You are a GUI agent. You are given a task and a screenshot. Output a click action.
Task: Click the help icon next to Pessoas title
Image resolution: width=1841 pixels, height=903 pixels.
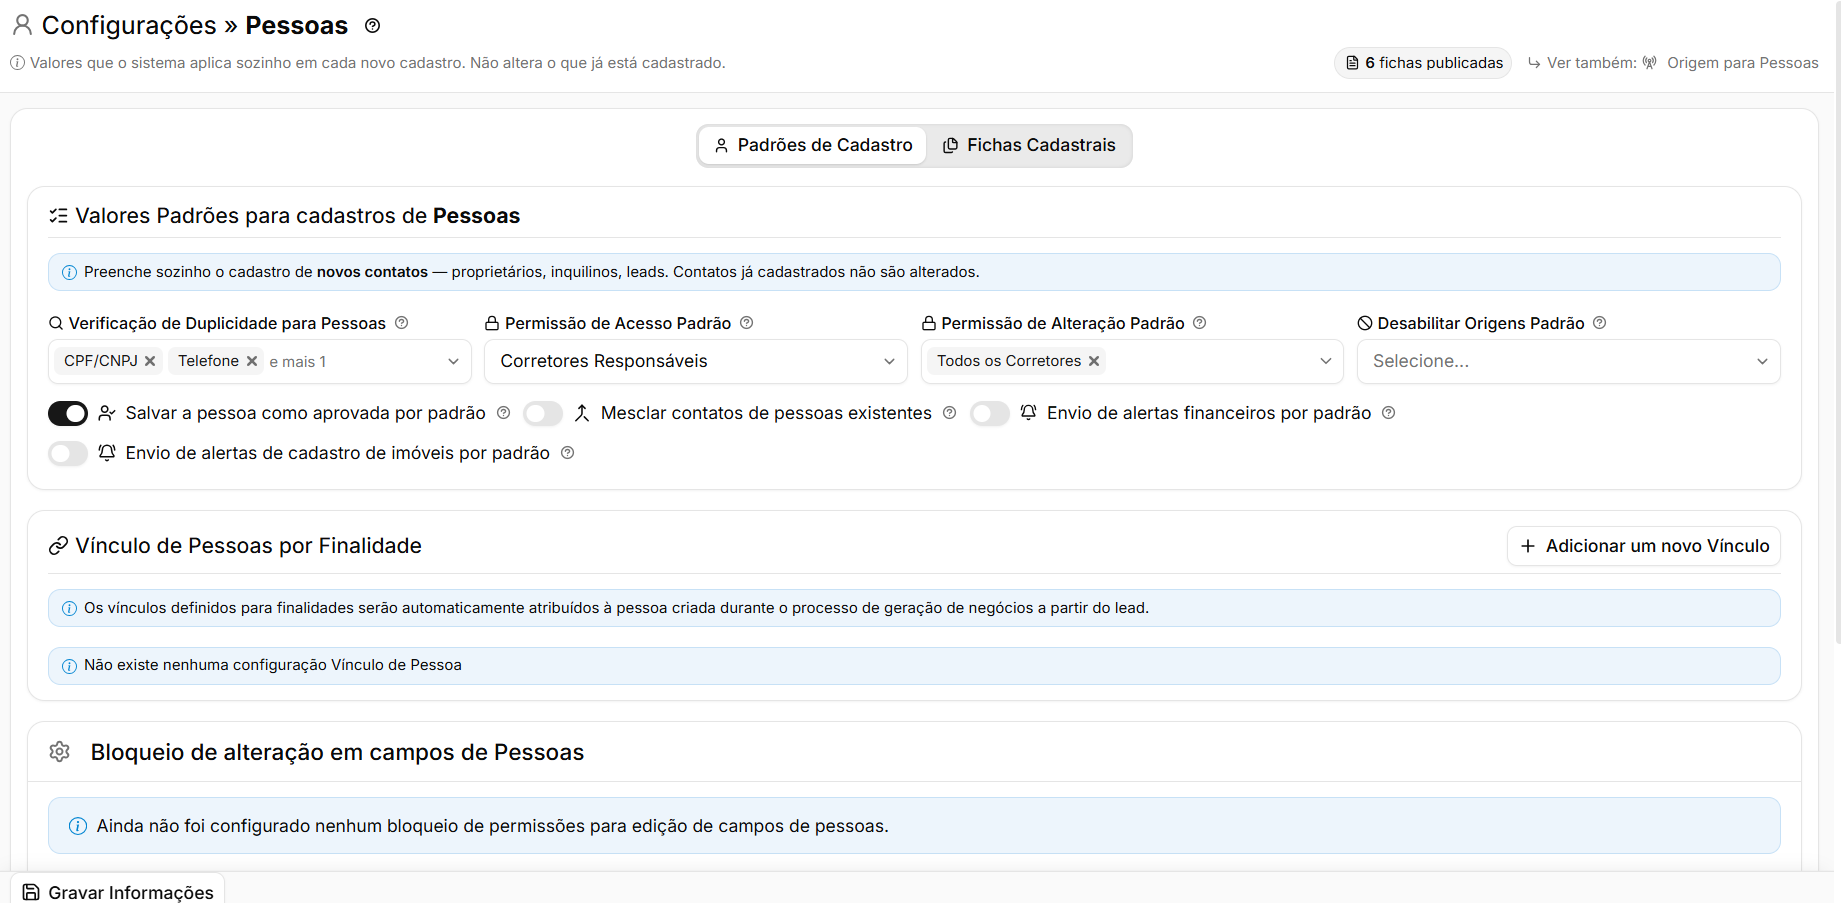coord(373,26)
